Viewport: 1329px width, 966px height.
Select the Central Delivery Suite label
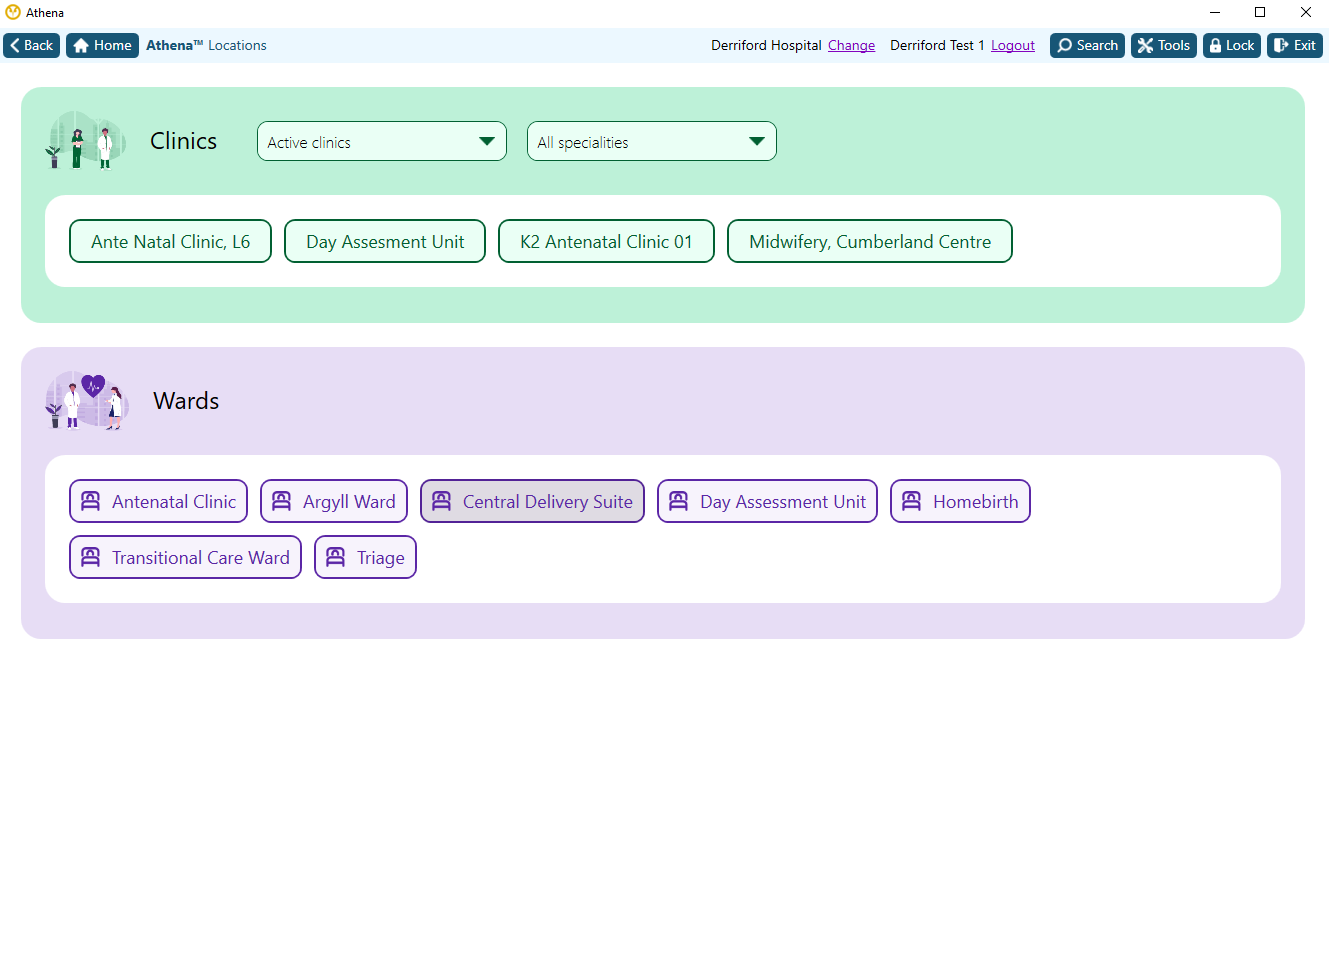tap(548, 501)
